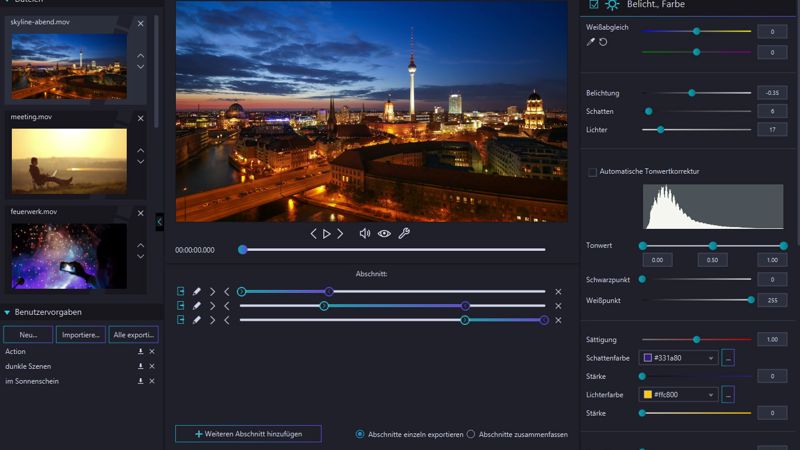
Task: Move meeting.mov up in list
Action: tap(140, 151)
